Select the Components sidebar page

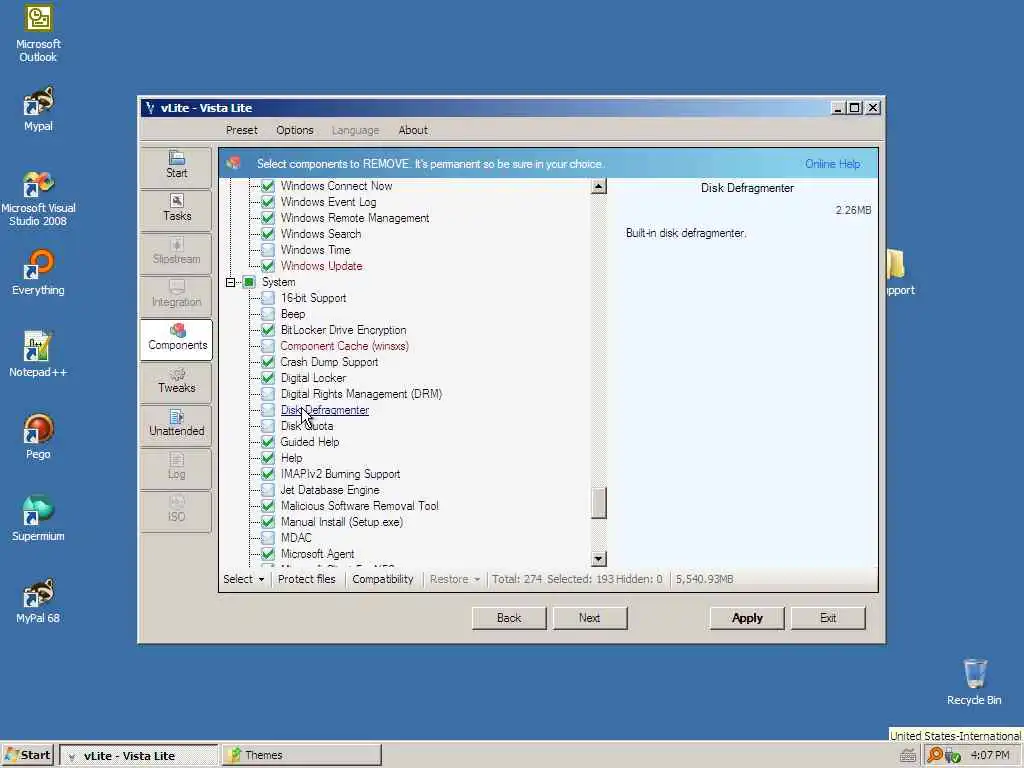(x=176, y=338)
